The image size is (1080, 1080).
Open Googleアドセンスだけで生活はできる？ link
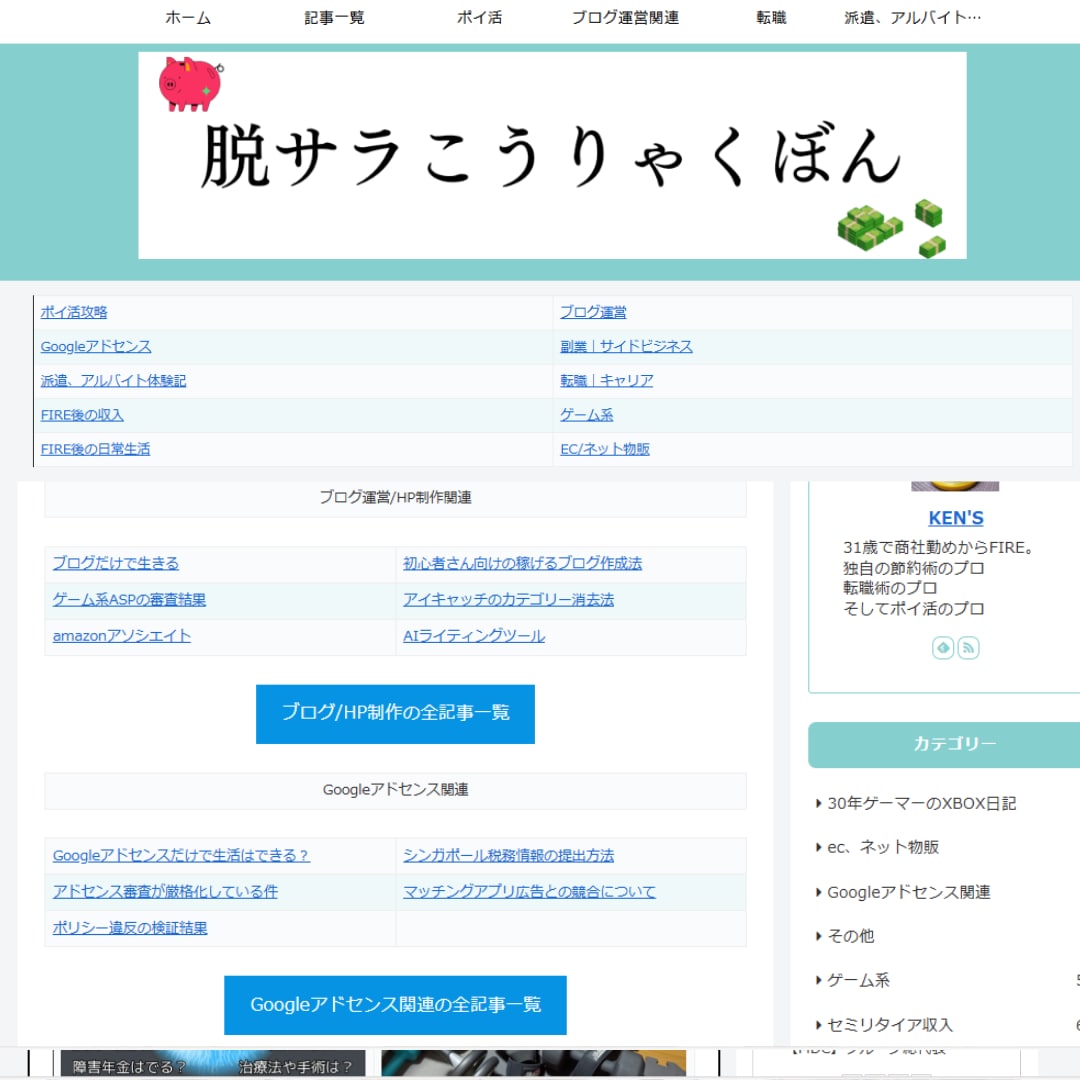[181, 855]
